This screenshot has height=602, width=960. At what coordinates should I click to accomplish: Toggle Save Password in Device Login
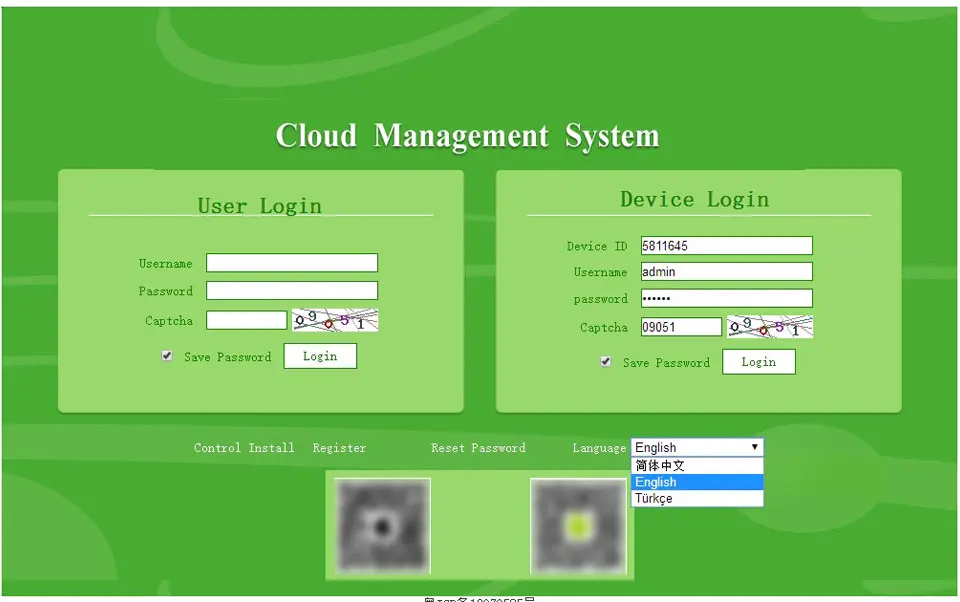point(606,361)
